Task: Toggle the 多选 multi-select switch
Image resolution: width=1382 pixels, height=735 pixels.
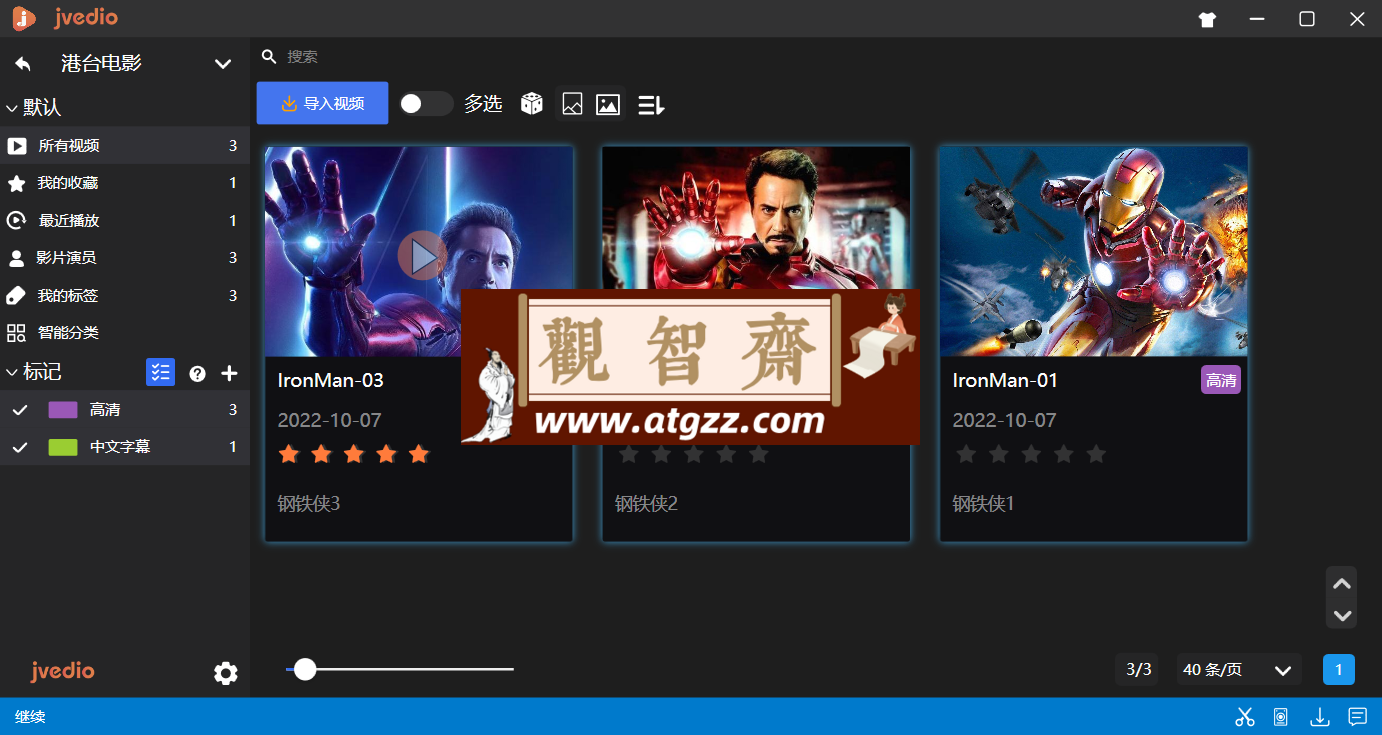Action: tap(425, 104)
